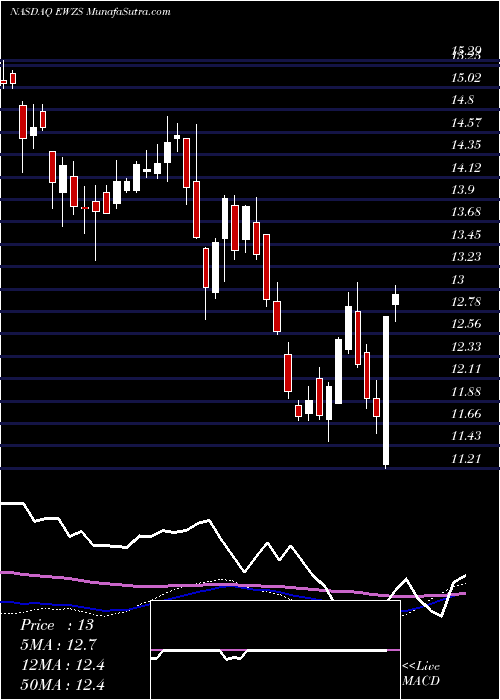The image size is (500, 700).
Task: Click inside the MACD inset panel
Action: [x=275, y=650]
